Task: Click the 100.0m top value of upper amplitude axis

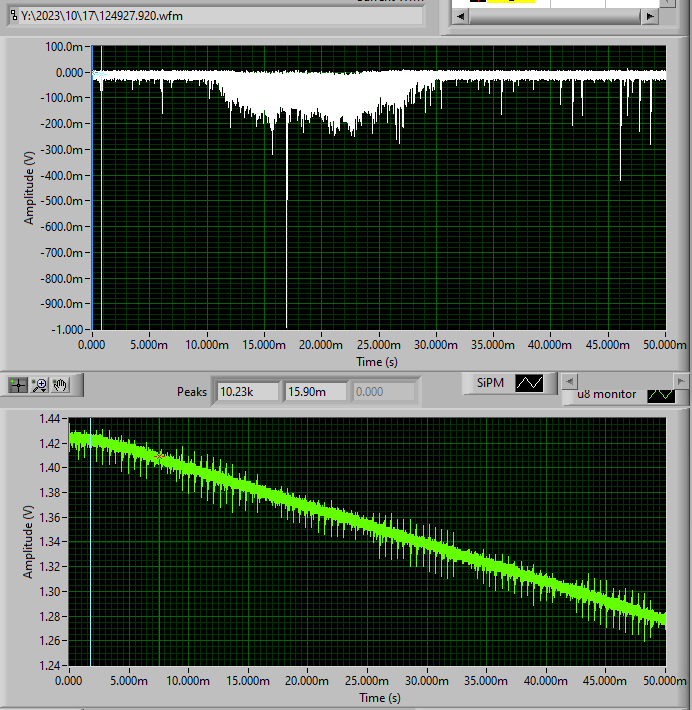Action: [64, 47]
